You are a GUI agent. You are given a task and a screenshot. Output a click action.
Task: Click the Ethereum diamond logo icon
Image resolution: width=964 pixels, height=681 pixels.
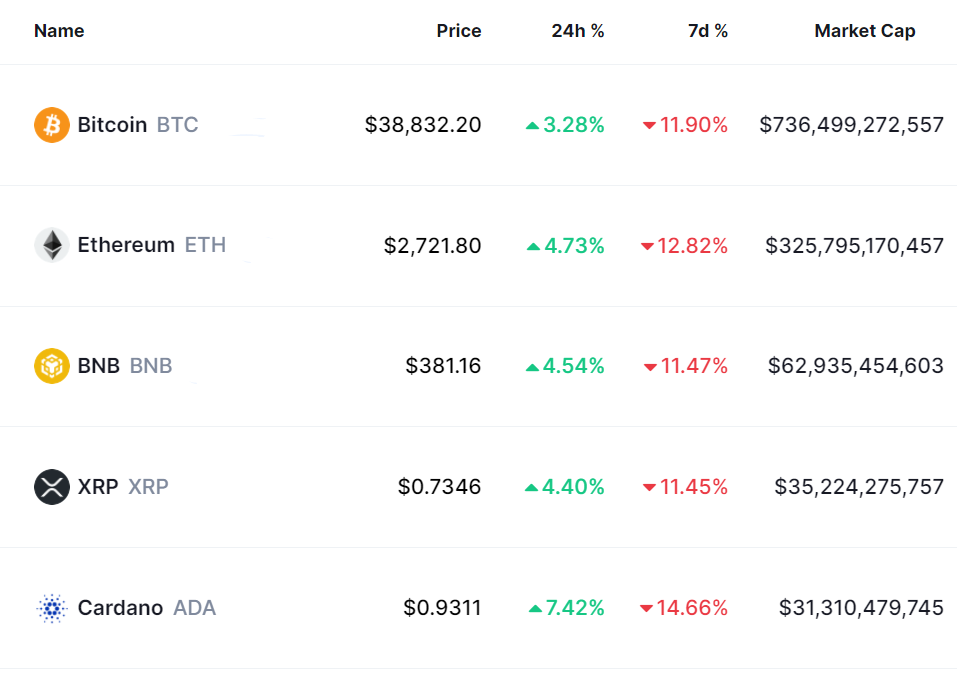52,245
